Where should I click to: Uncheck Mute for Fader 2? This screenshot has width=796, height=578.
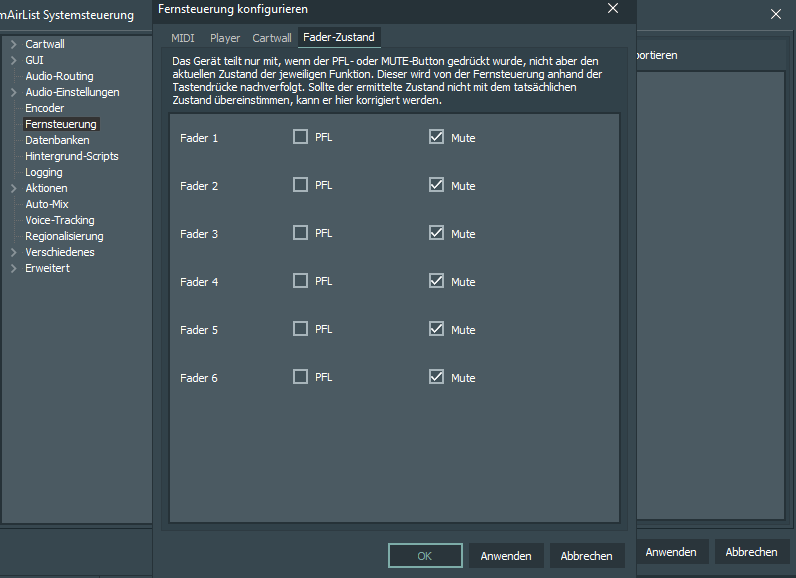[436, 185]
